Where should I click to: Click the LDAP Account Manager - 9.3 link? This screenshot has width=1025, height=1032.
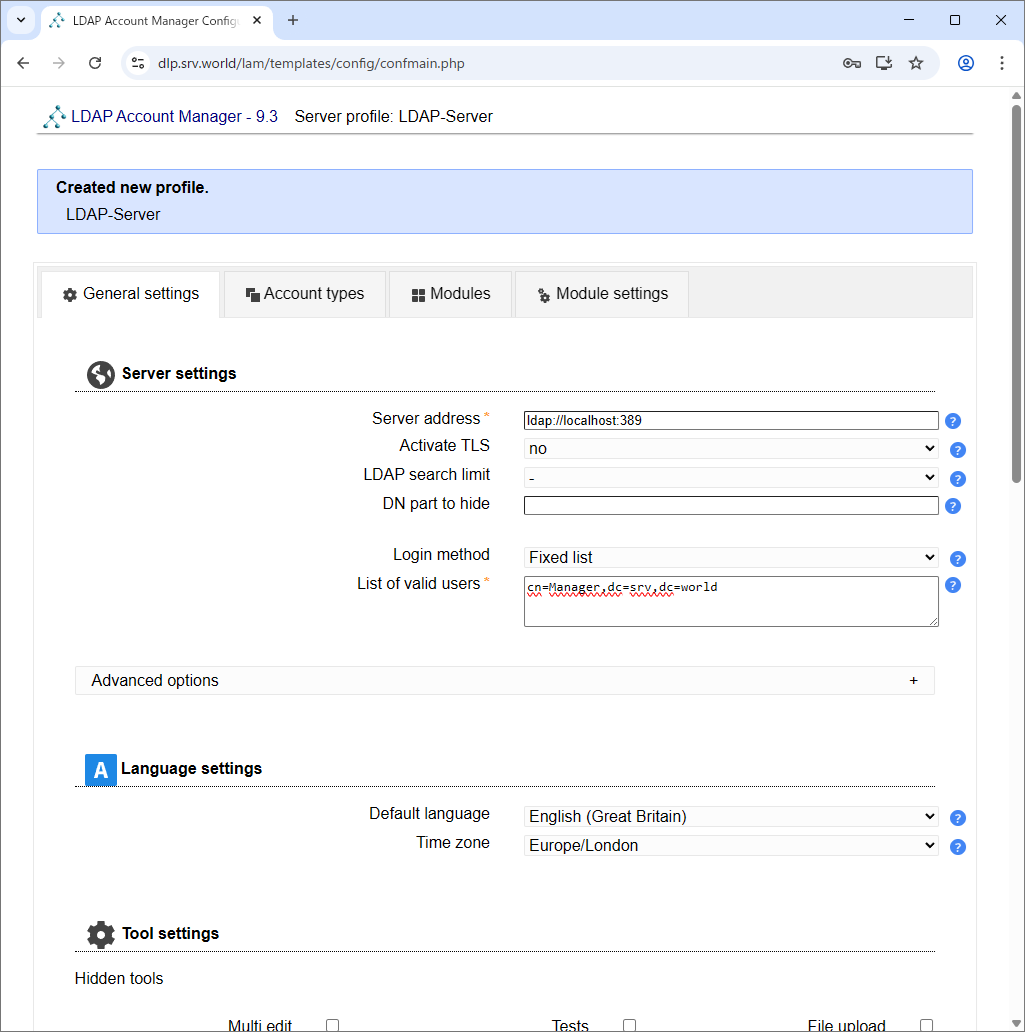[x=174, y=116]
